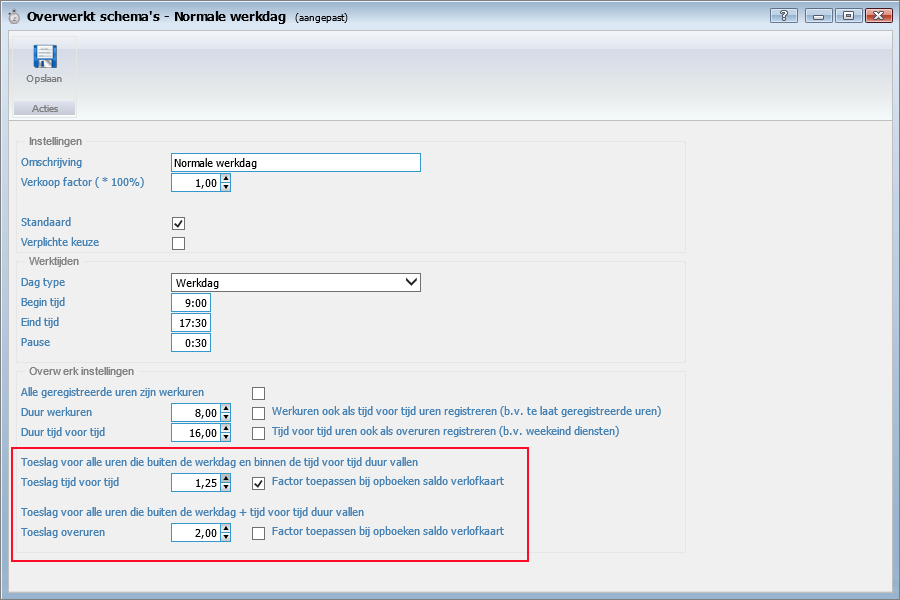Select the Eind tijd field
The width and height of the screenshot is (900, 600).
190,323
